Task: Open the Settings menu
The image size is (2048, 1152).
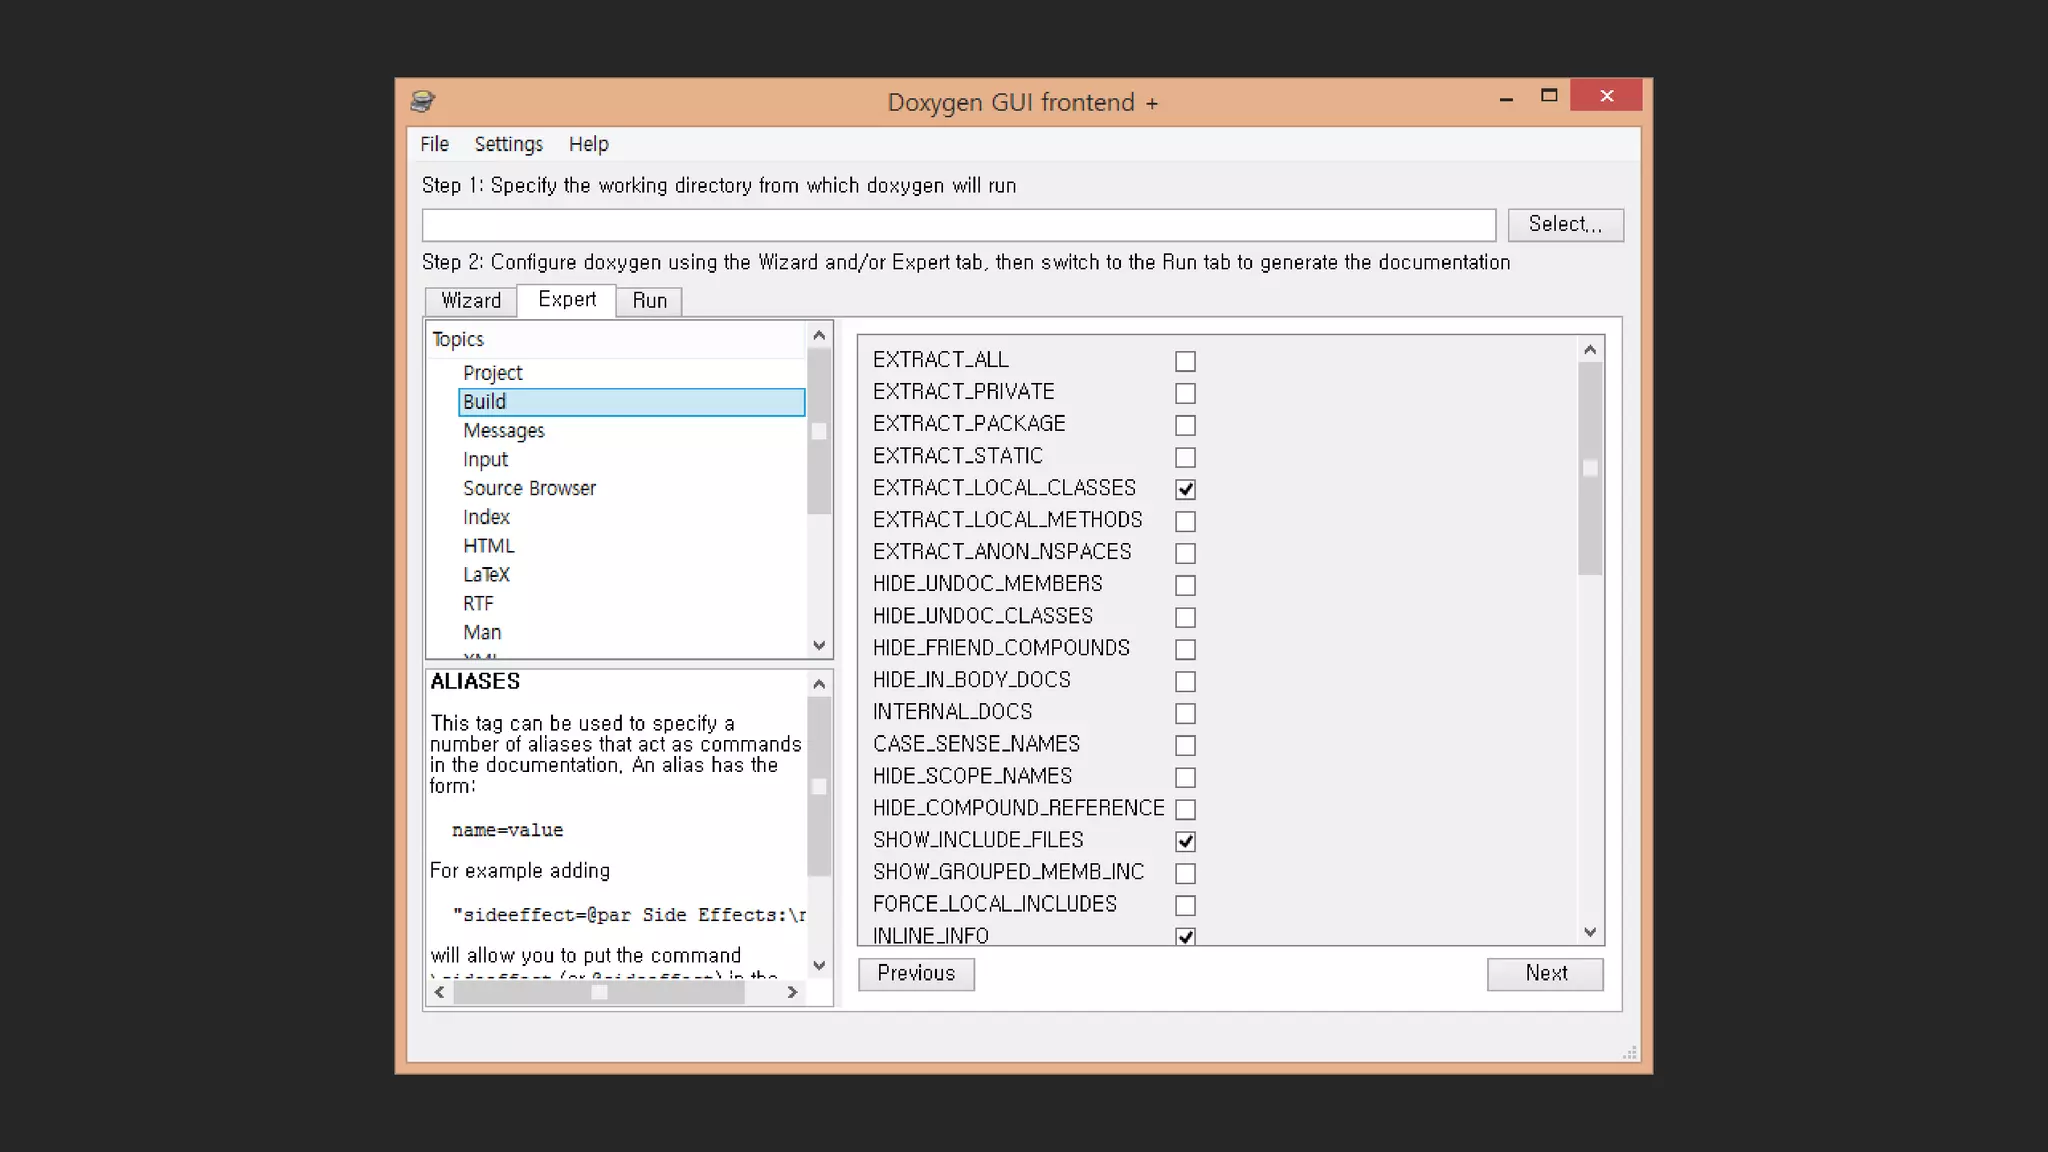Action: pyautogui.click(x=508, y=144)
